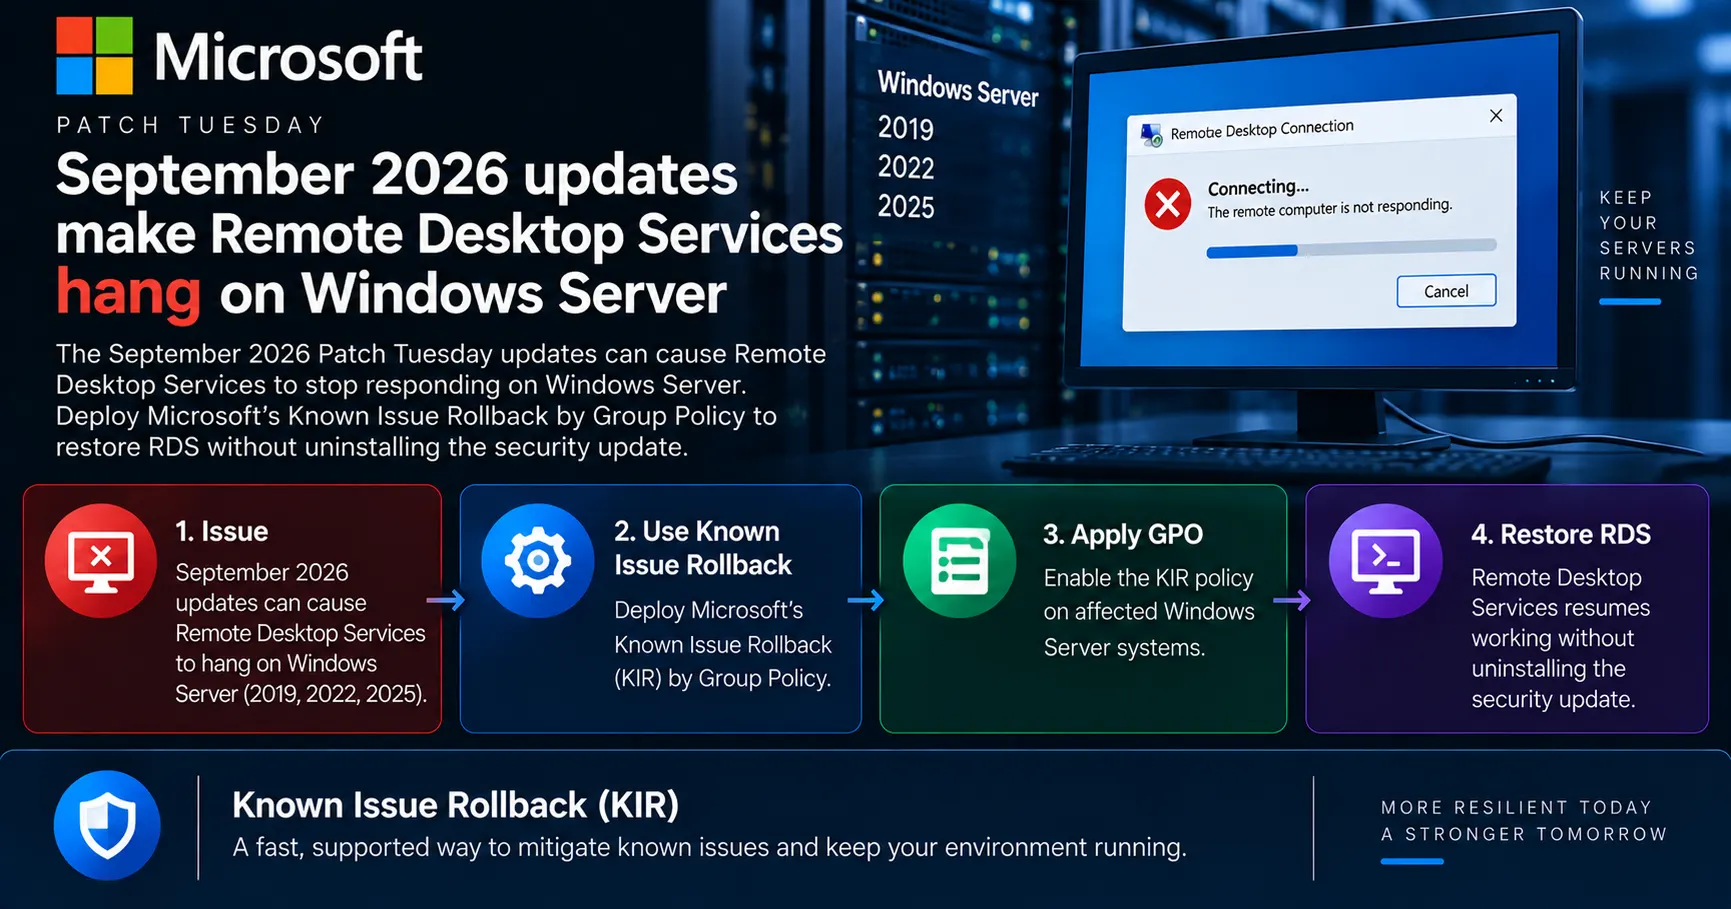The width and height of the screenshot is (1731, 909).
Task: Click the blue shield icon beside Known Issue Rollback (KIR)
Action: [107, 825]
